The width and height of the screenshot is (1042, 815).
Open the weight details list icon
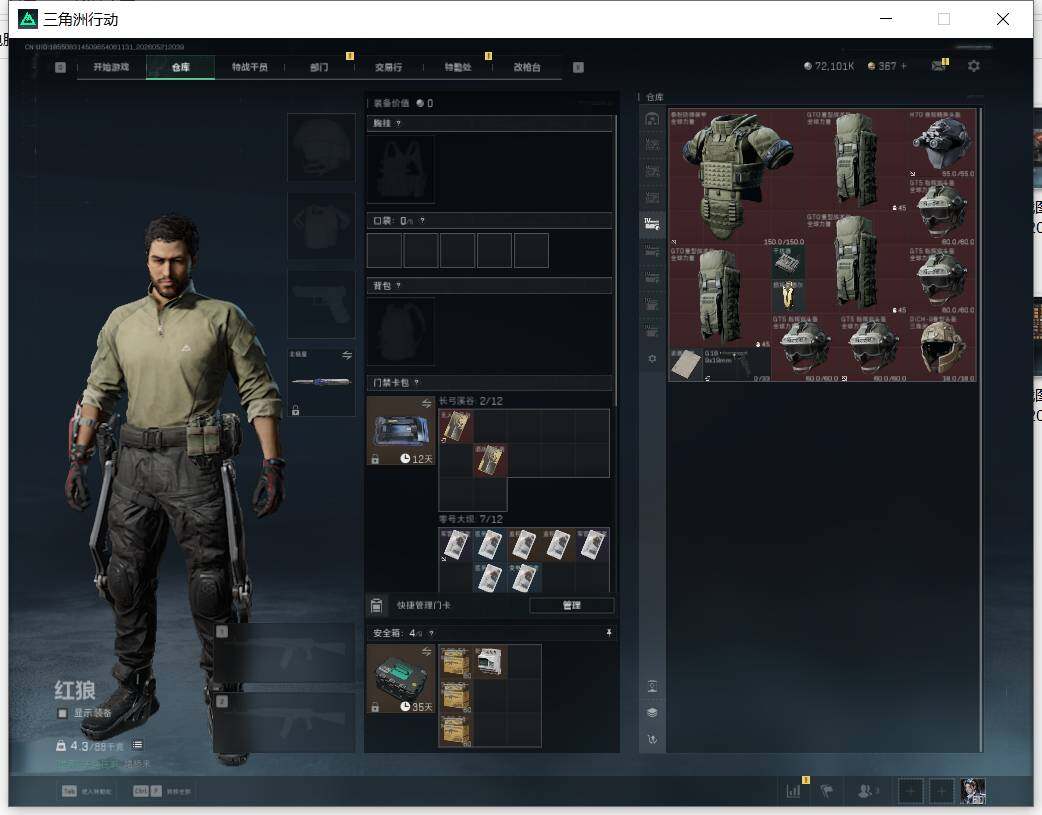coord(138,745)
